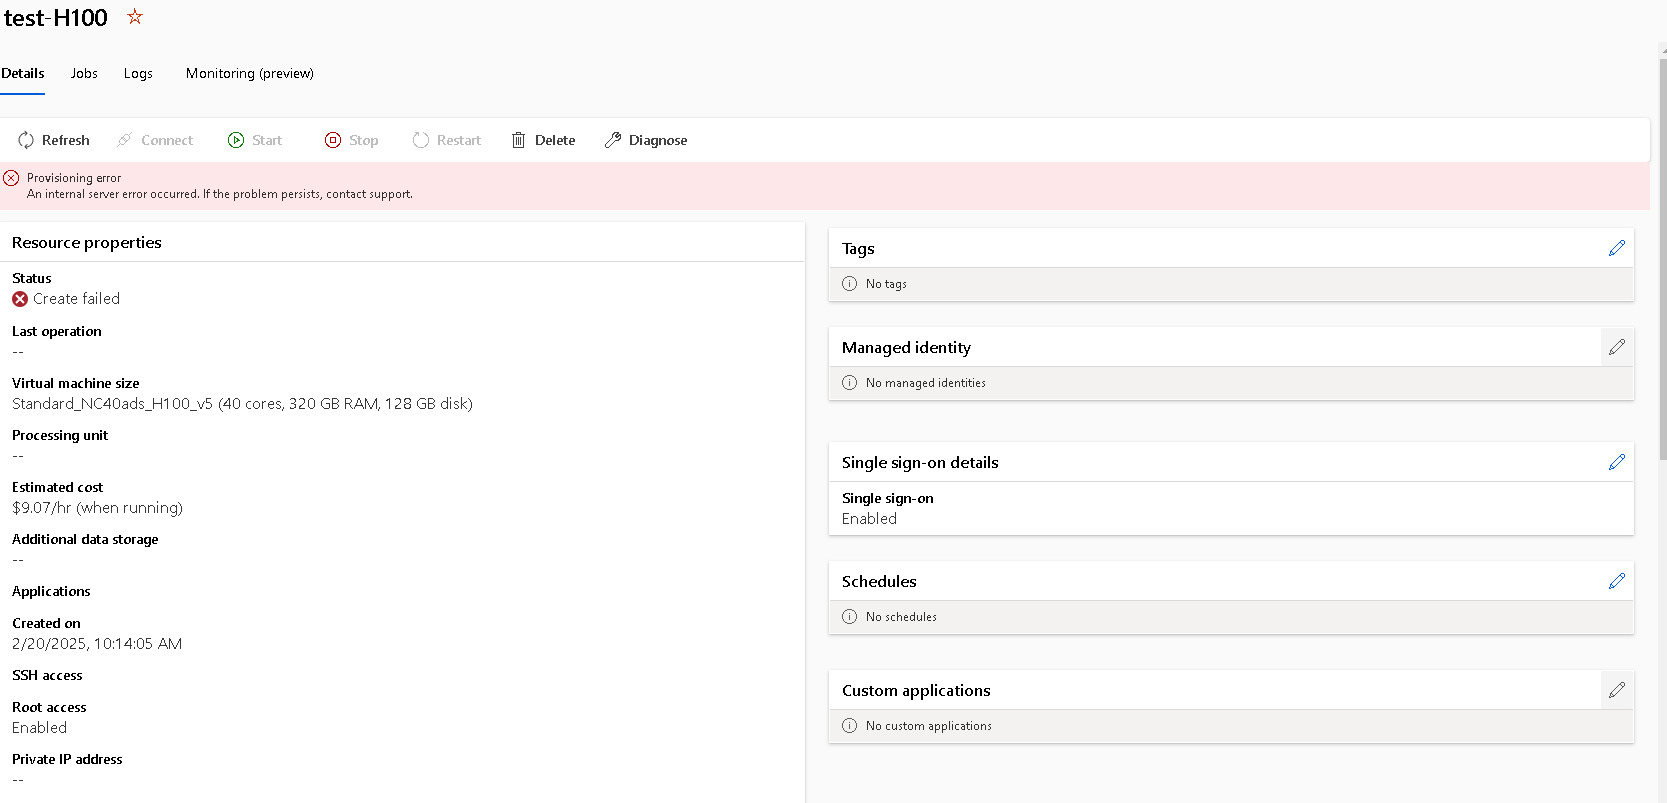Click the No managed identities message
The width and height of the screenshot is (1667, 803).
926,383
